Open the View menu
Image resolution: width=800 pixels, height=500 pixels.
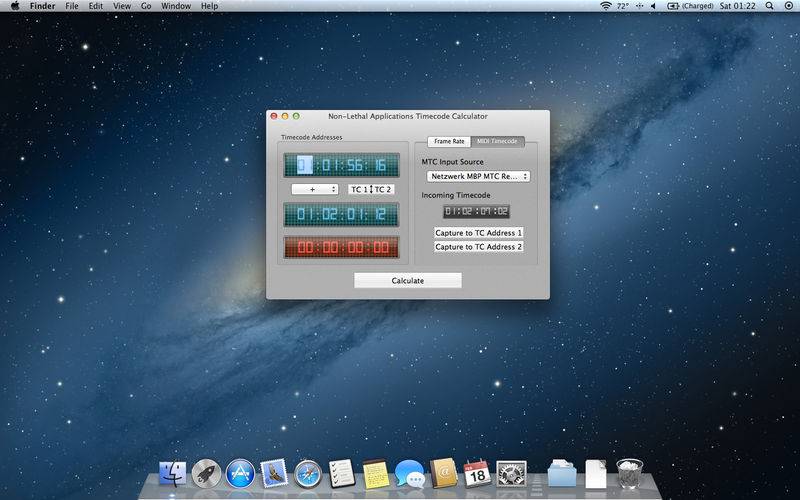point(122,6)
